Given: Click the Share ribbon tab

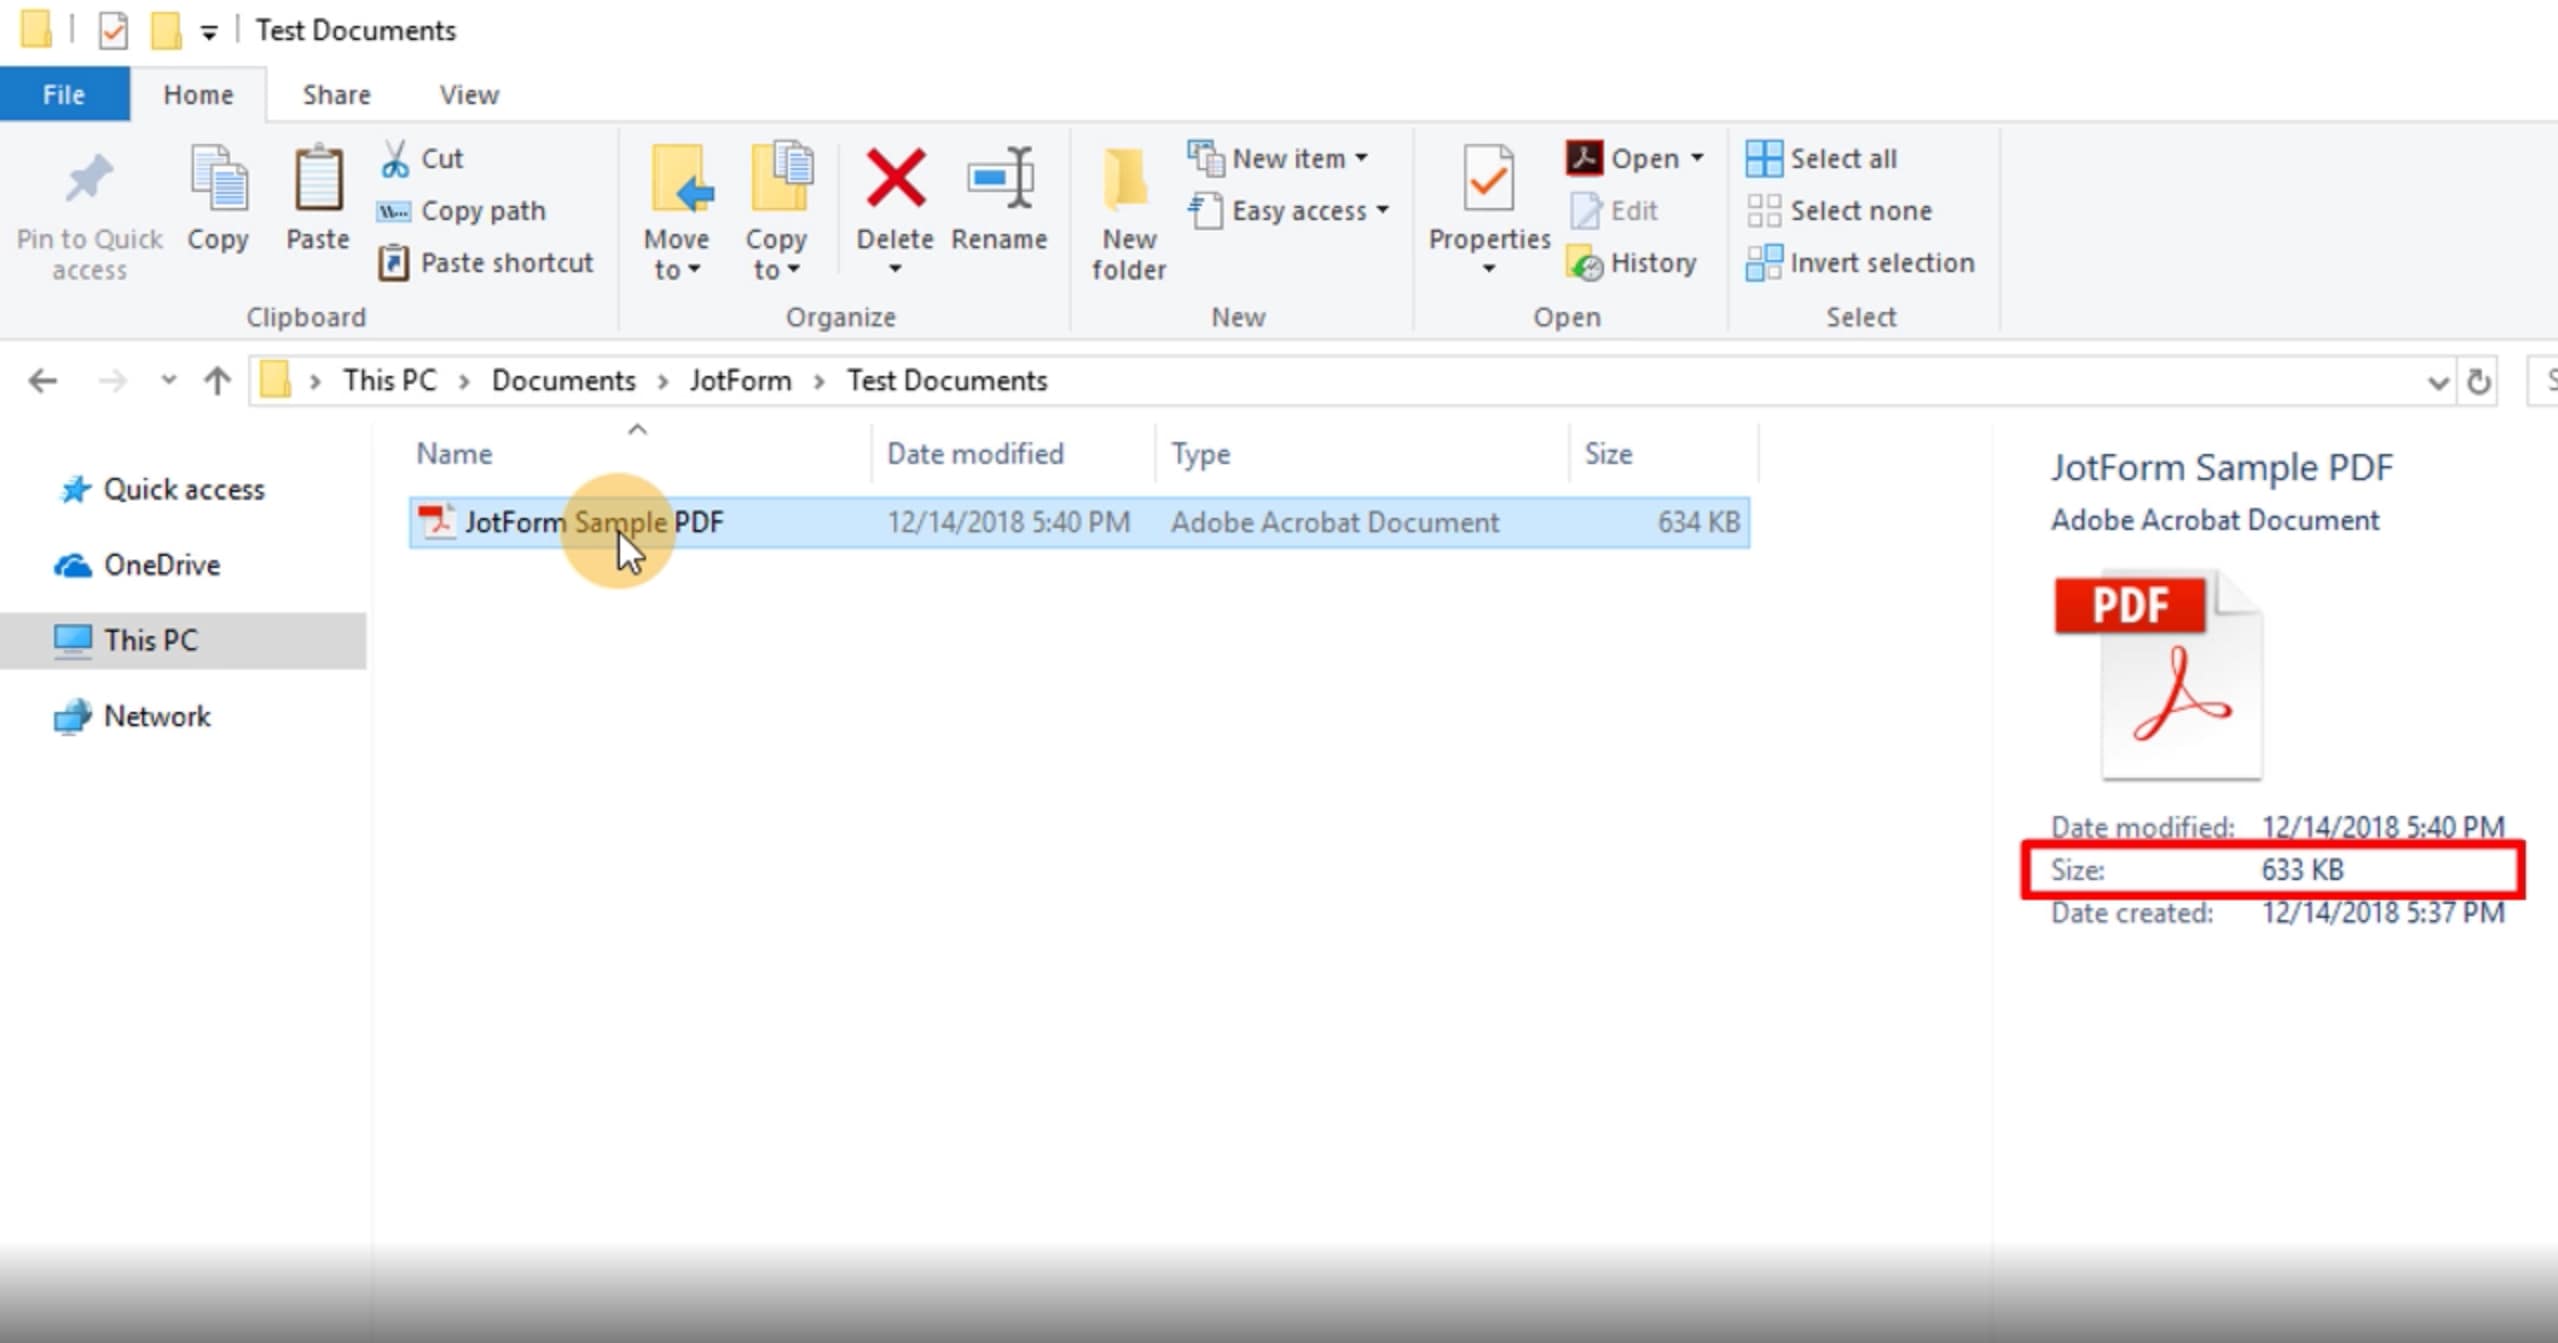Looking at the screenshot, I should (x=337, y=95).
